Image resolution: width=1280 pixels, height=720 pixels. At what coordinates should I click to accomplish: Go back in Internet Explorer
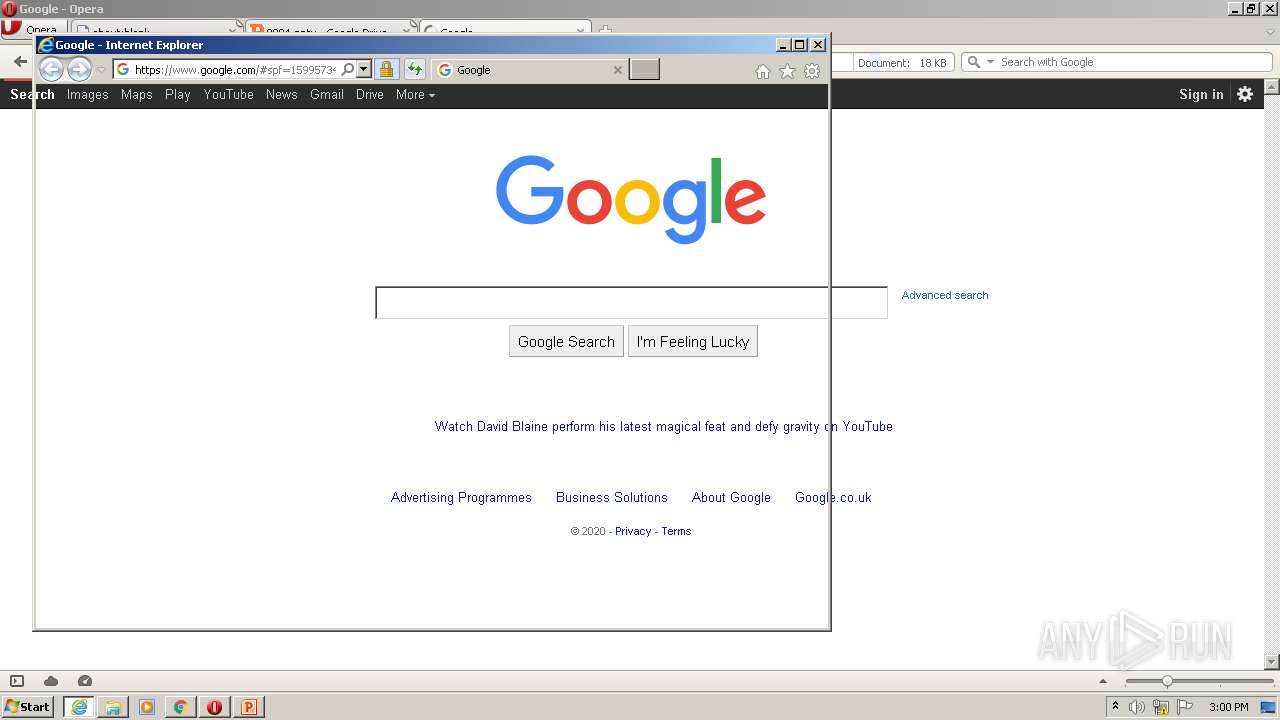(x=51, y=69)
